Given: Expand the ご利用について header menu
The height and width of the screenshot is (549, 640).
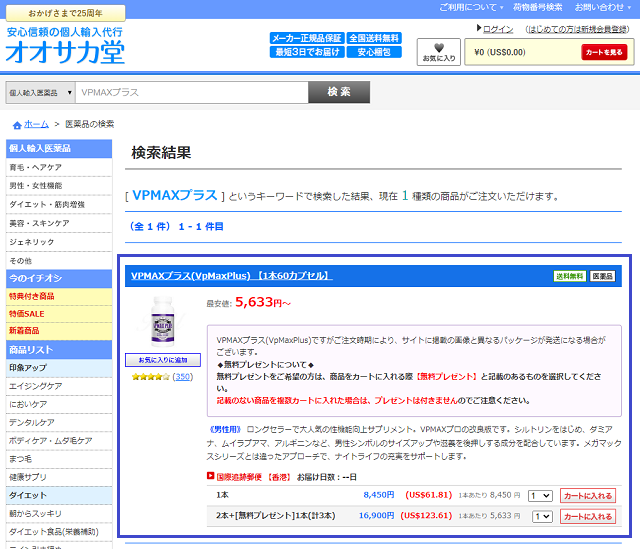Looking at the screenshot, I should (471, 7).
